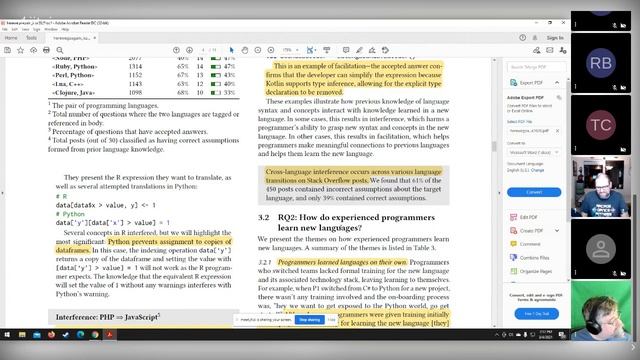The height and width of the screenshot is (360, 640).
Task: Choose the selection arrow cursor tool
Action: pyautogui.click(x=231, y=50)
